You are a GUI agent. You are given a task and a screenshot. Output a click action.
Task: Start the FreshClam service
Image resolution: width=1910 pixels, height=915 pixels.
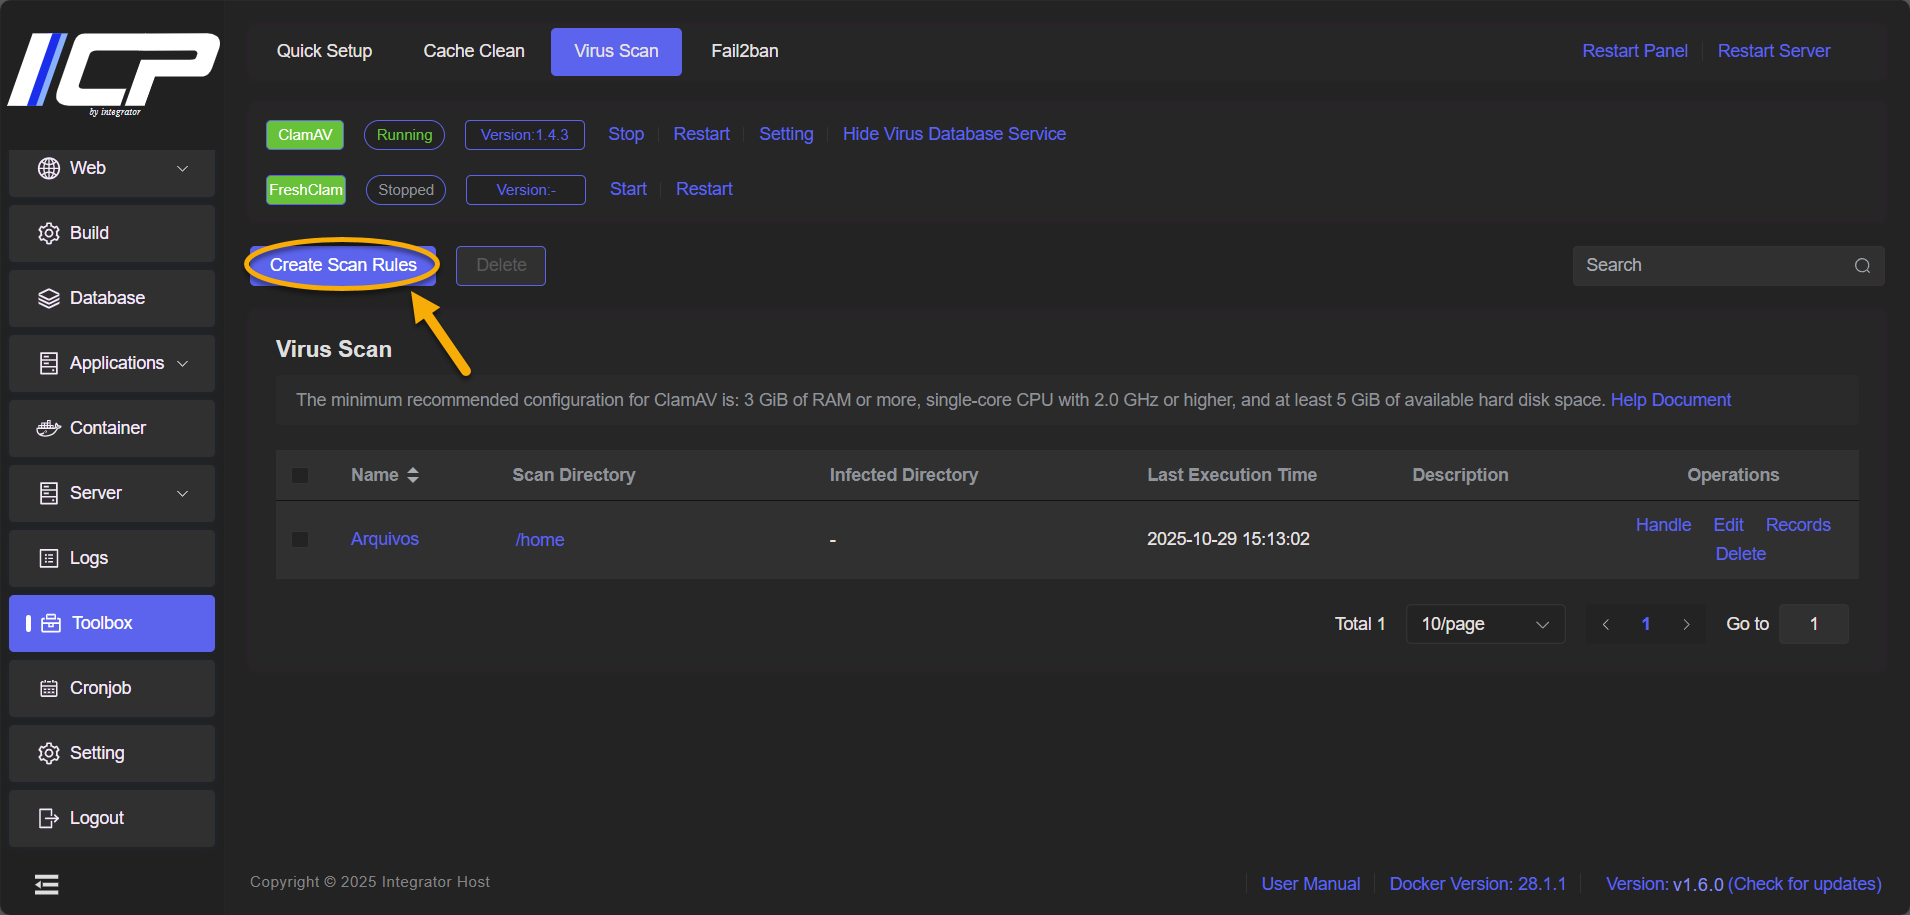[628, 189]
